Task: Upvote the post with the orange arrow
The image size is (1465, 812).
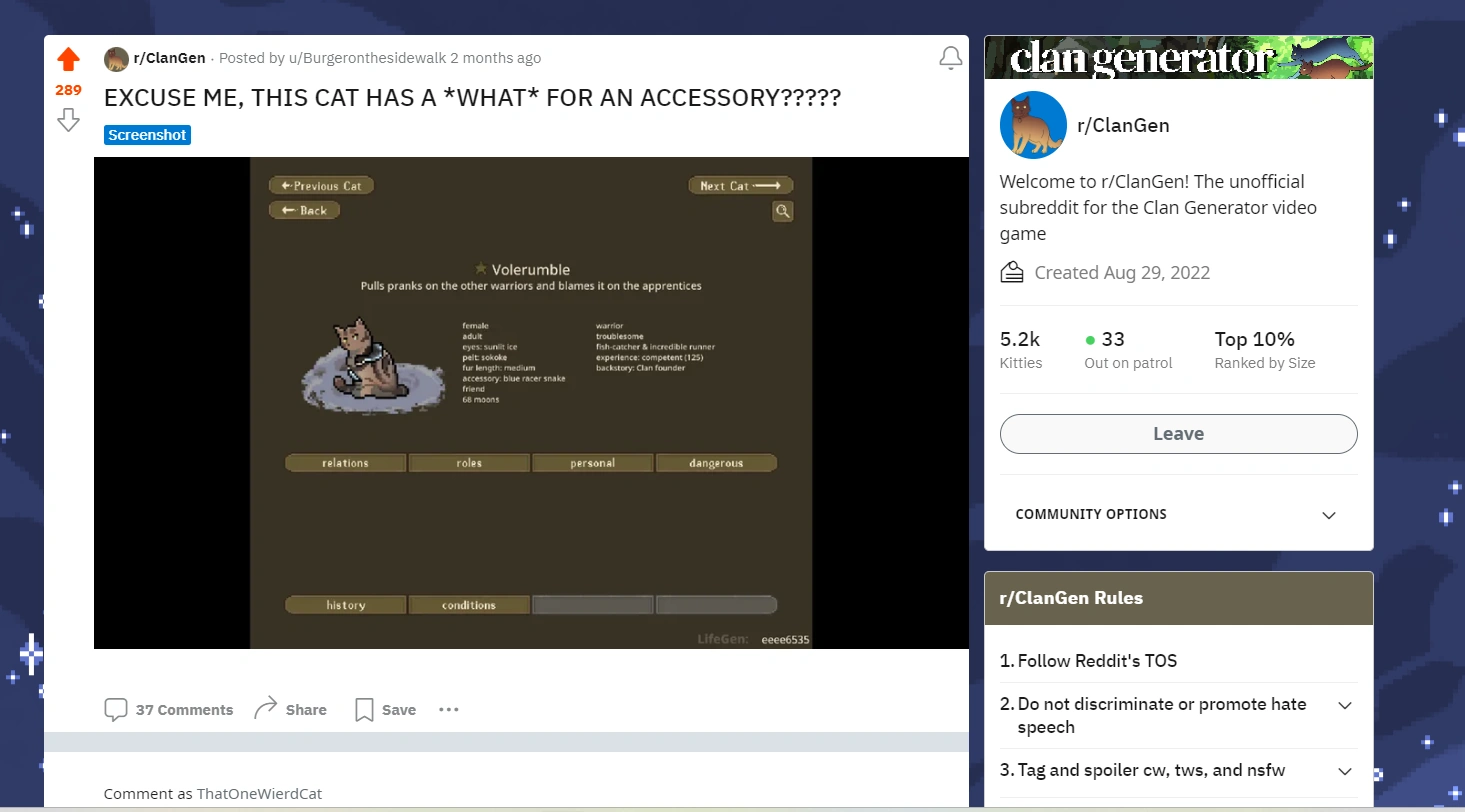Action: pos(67,58)
